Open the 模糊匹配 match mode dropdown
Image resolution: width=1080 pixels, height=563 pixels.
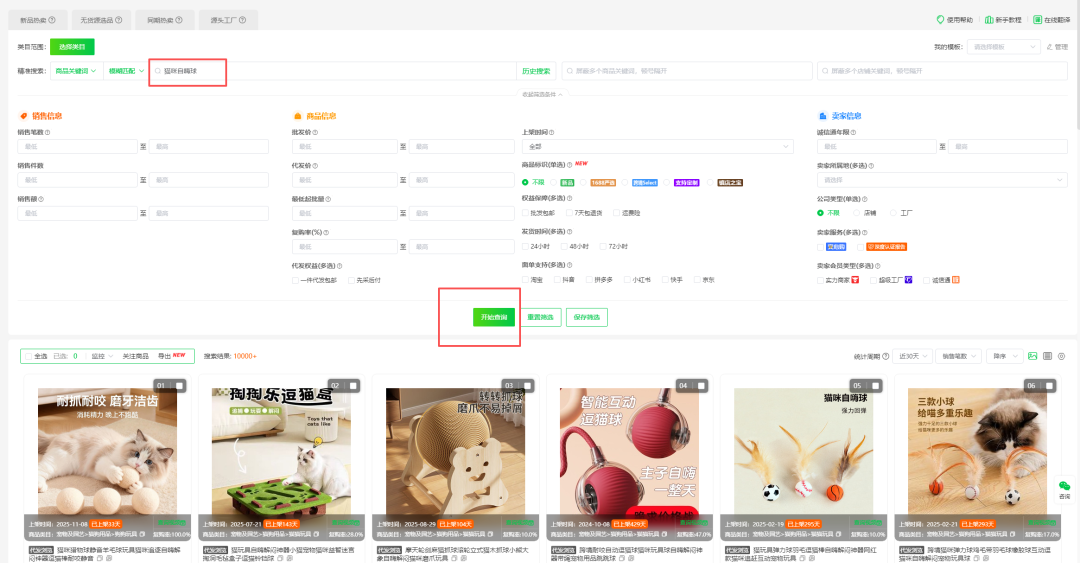(x=127, y=71)
